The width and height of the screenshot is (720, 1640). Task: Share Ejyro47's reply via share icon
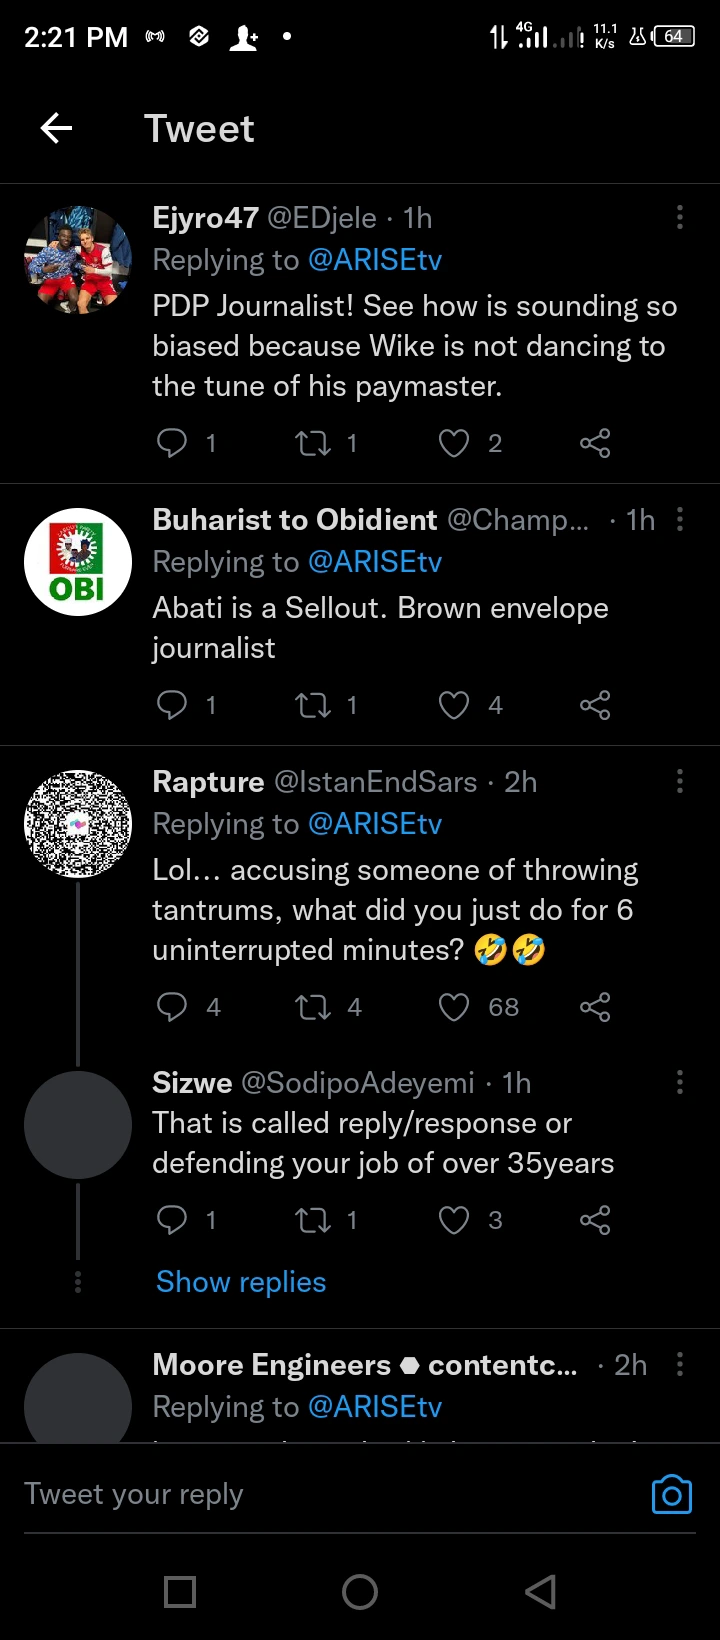tap(595, 443)
